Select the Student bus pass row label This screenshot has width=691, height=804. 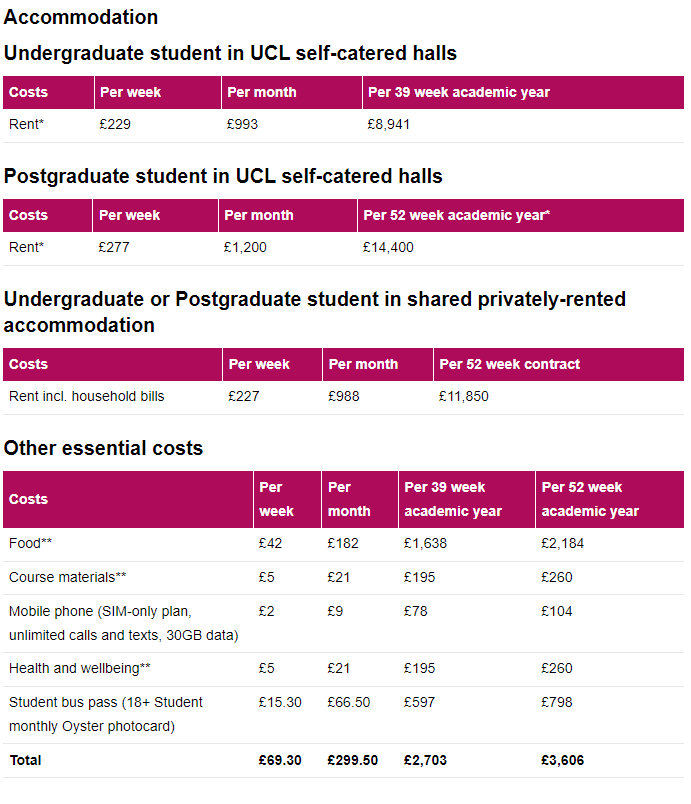click(x=106, y=702)
